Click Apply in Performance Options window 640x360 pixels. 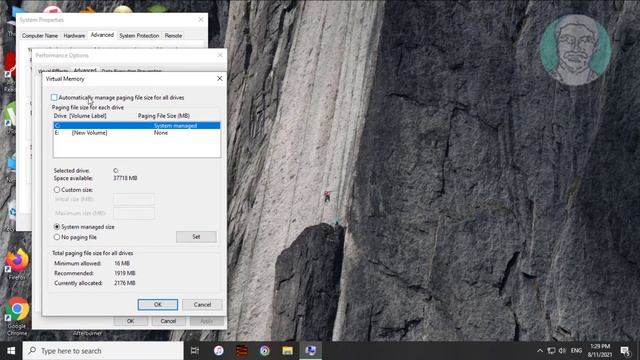coord(206,321)
